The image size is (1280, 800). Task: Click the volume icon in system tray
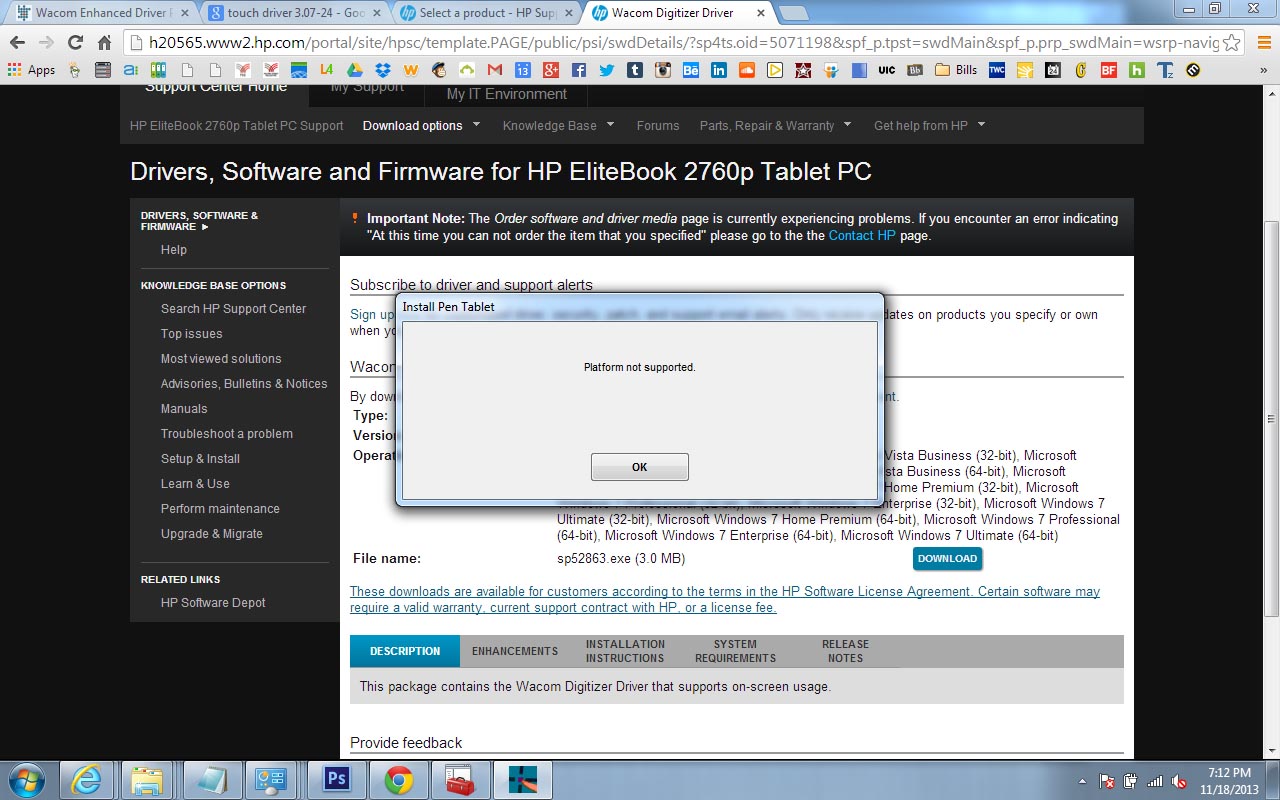click(x=1180, y=781)
